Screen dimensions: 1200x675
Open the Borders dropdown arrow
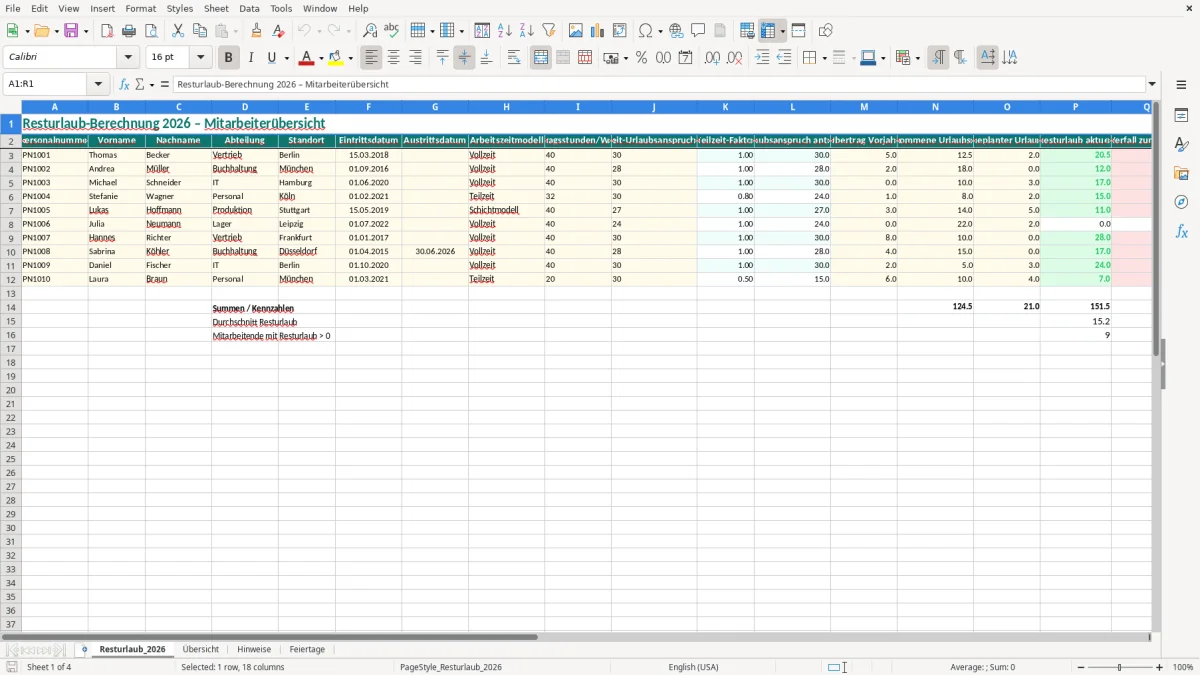(823, 58)
